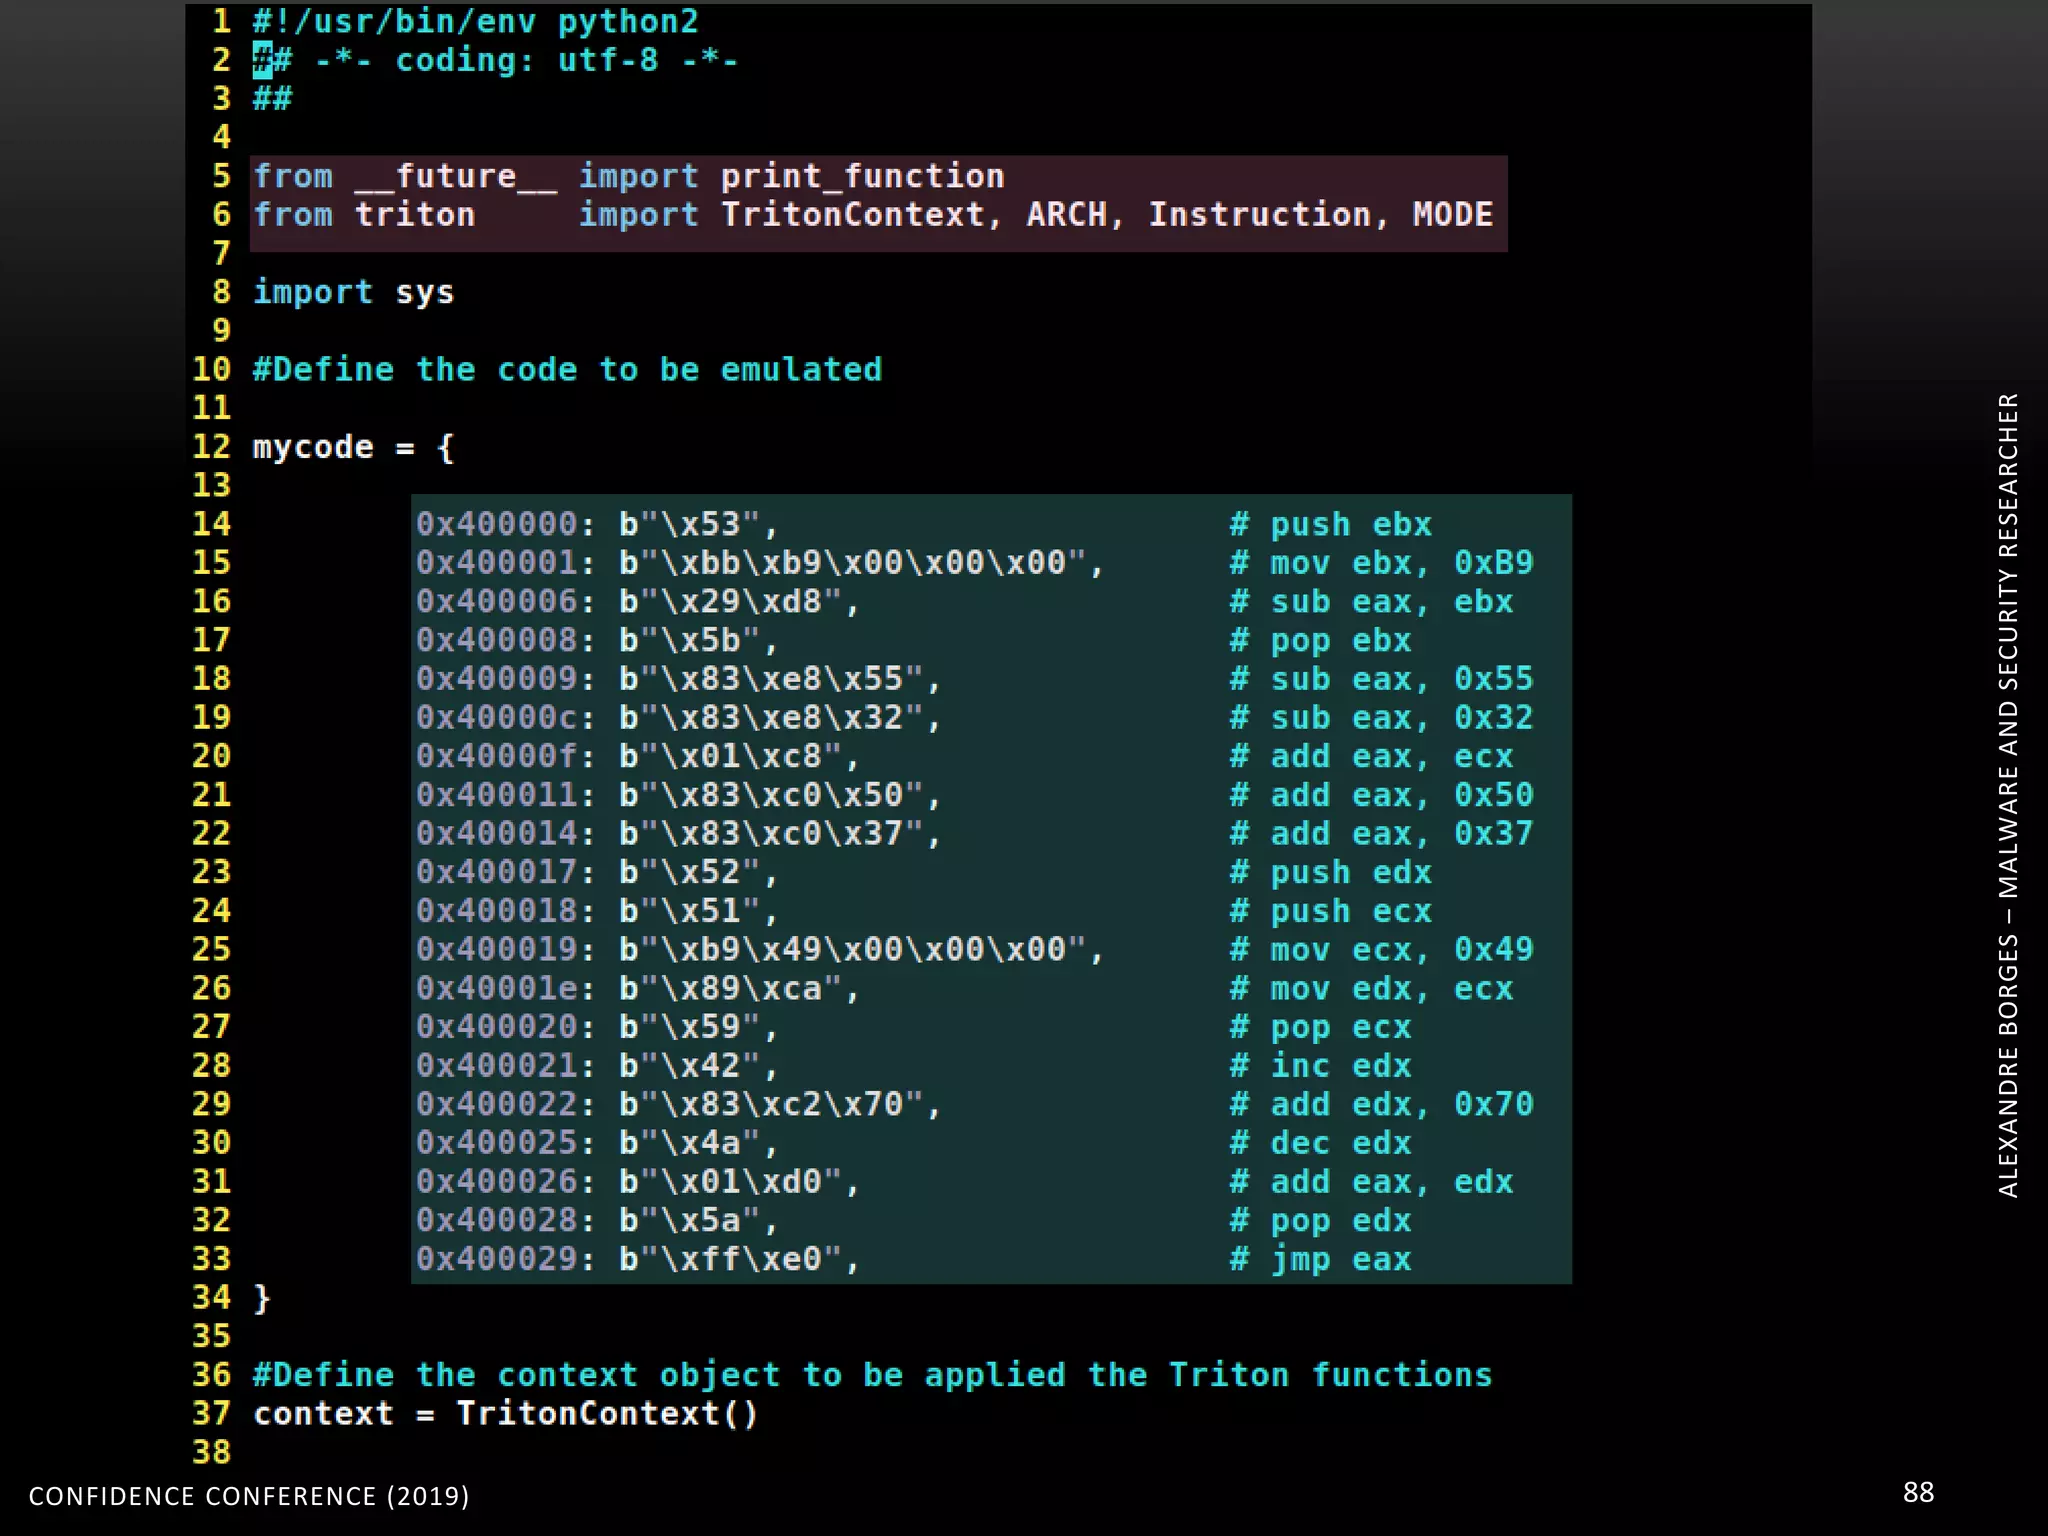Click the bytes b"\x83\xc0\x50"
Screen dimensions: 2048x1536
(771, 795)
